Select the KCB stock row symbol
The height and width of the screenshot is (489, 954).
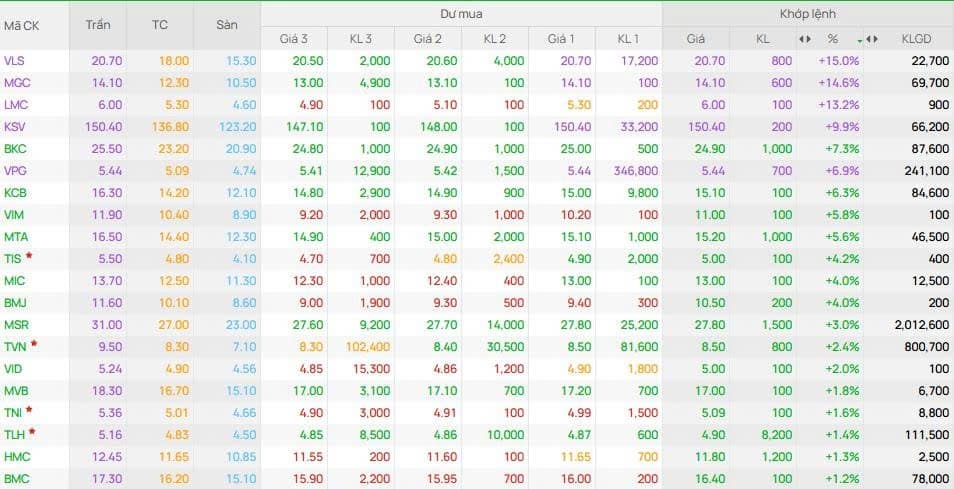(x=15, y=193)
